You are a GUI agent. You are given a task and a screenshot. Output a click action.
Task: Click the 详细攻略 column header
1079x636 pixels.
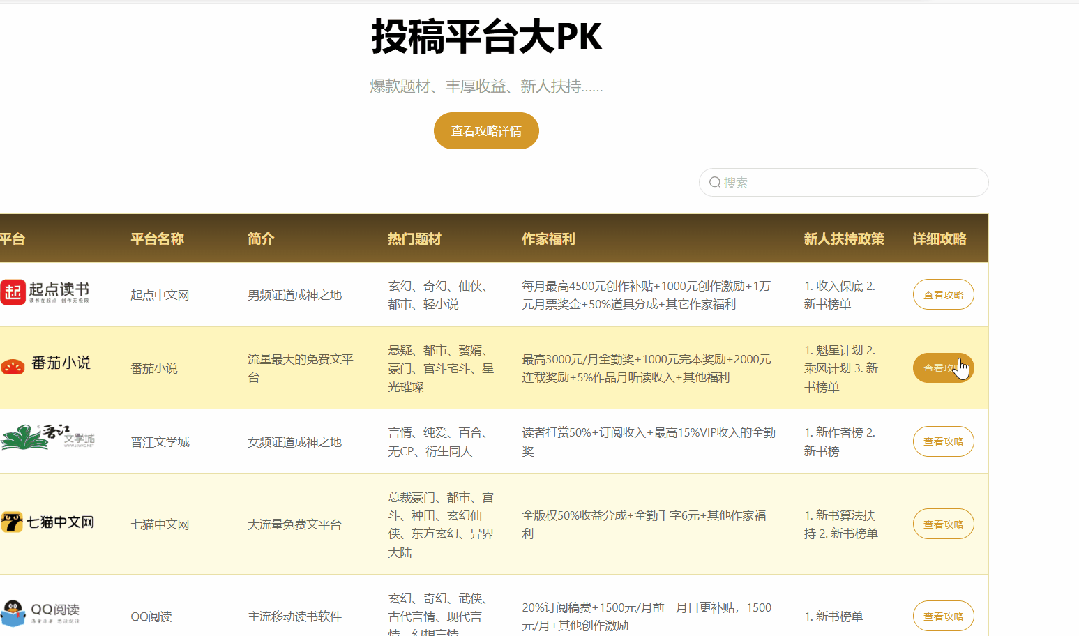point(939,239)
